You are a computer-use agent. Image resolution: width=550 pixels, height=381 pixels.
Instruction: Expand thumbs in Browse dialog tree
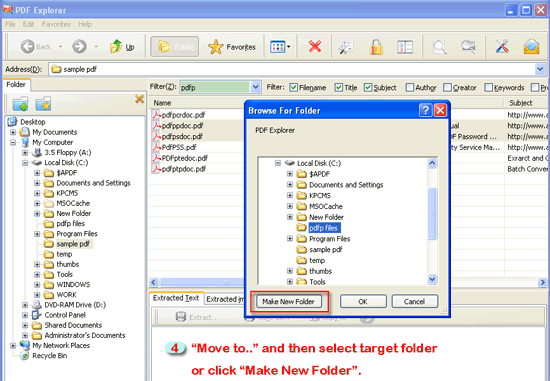290,271
